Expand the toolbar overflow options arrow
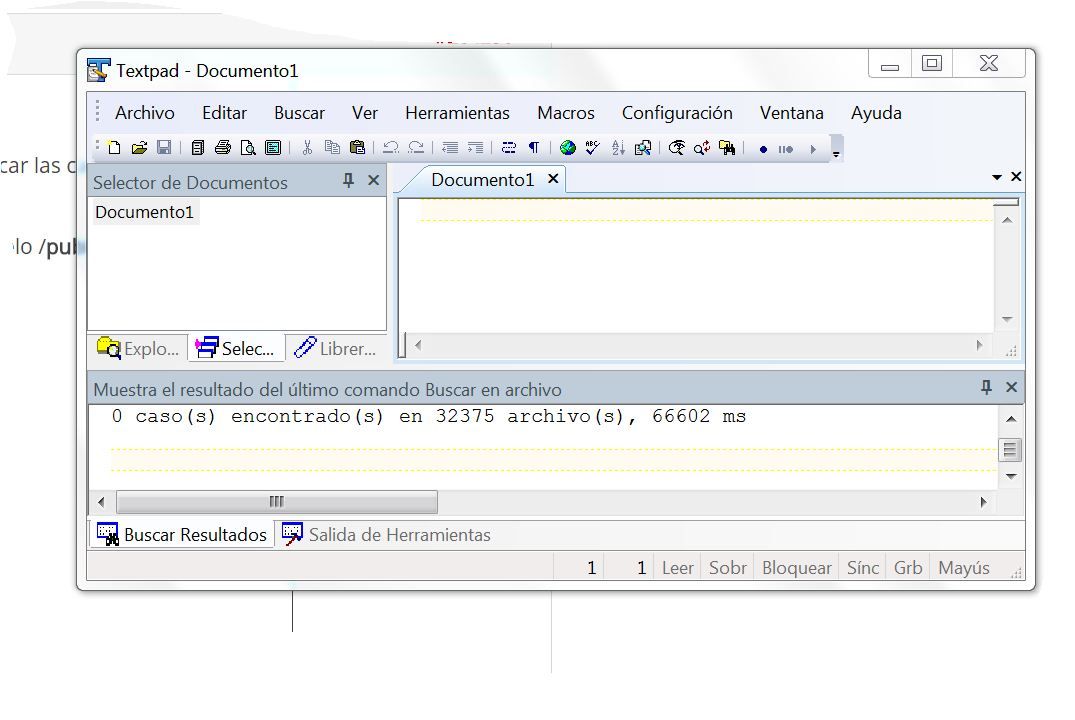Screen dimensions: 1075x720 point(836,149)
